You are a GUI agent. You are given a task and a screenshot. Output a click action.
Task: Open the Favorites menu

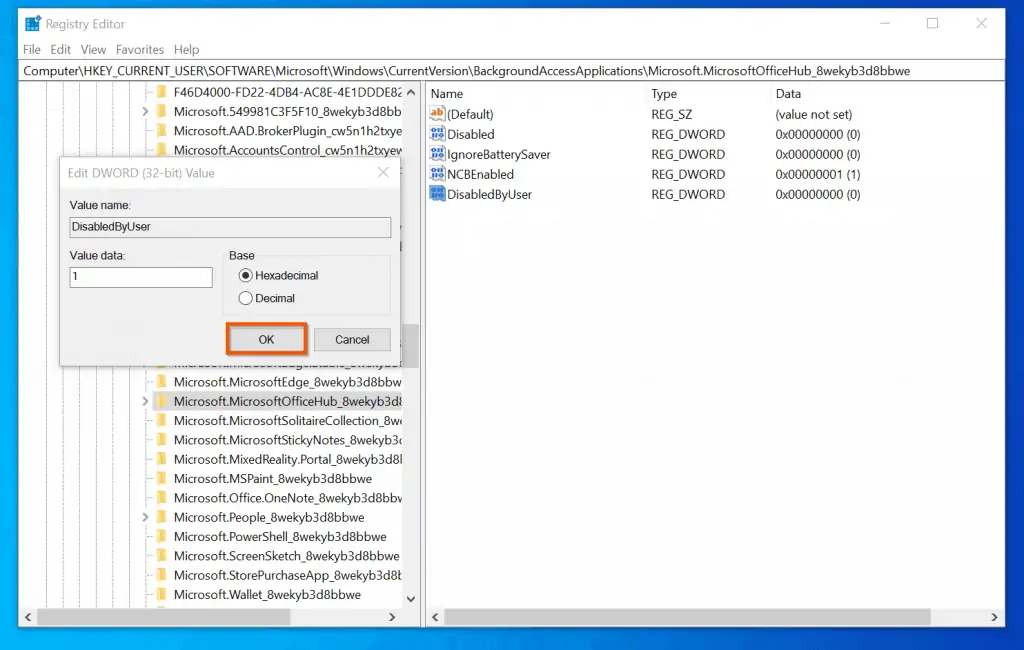tap(140, 49)
